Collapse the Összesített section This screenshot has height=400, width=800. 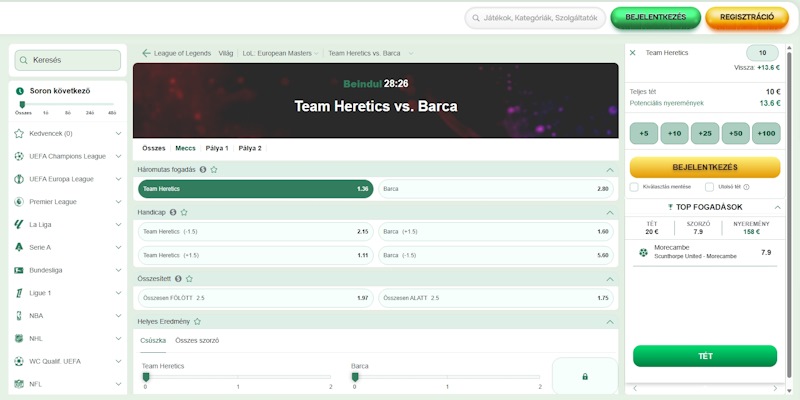tap(610, 279)
